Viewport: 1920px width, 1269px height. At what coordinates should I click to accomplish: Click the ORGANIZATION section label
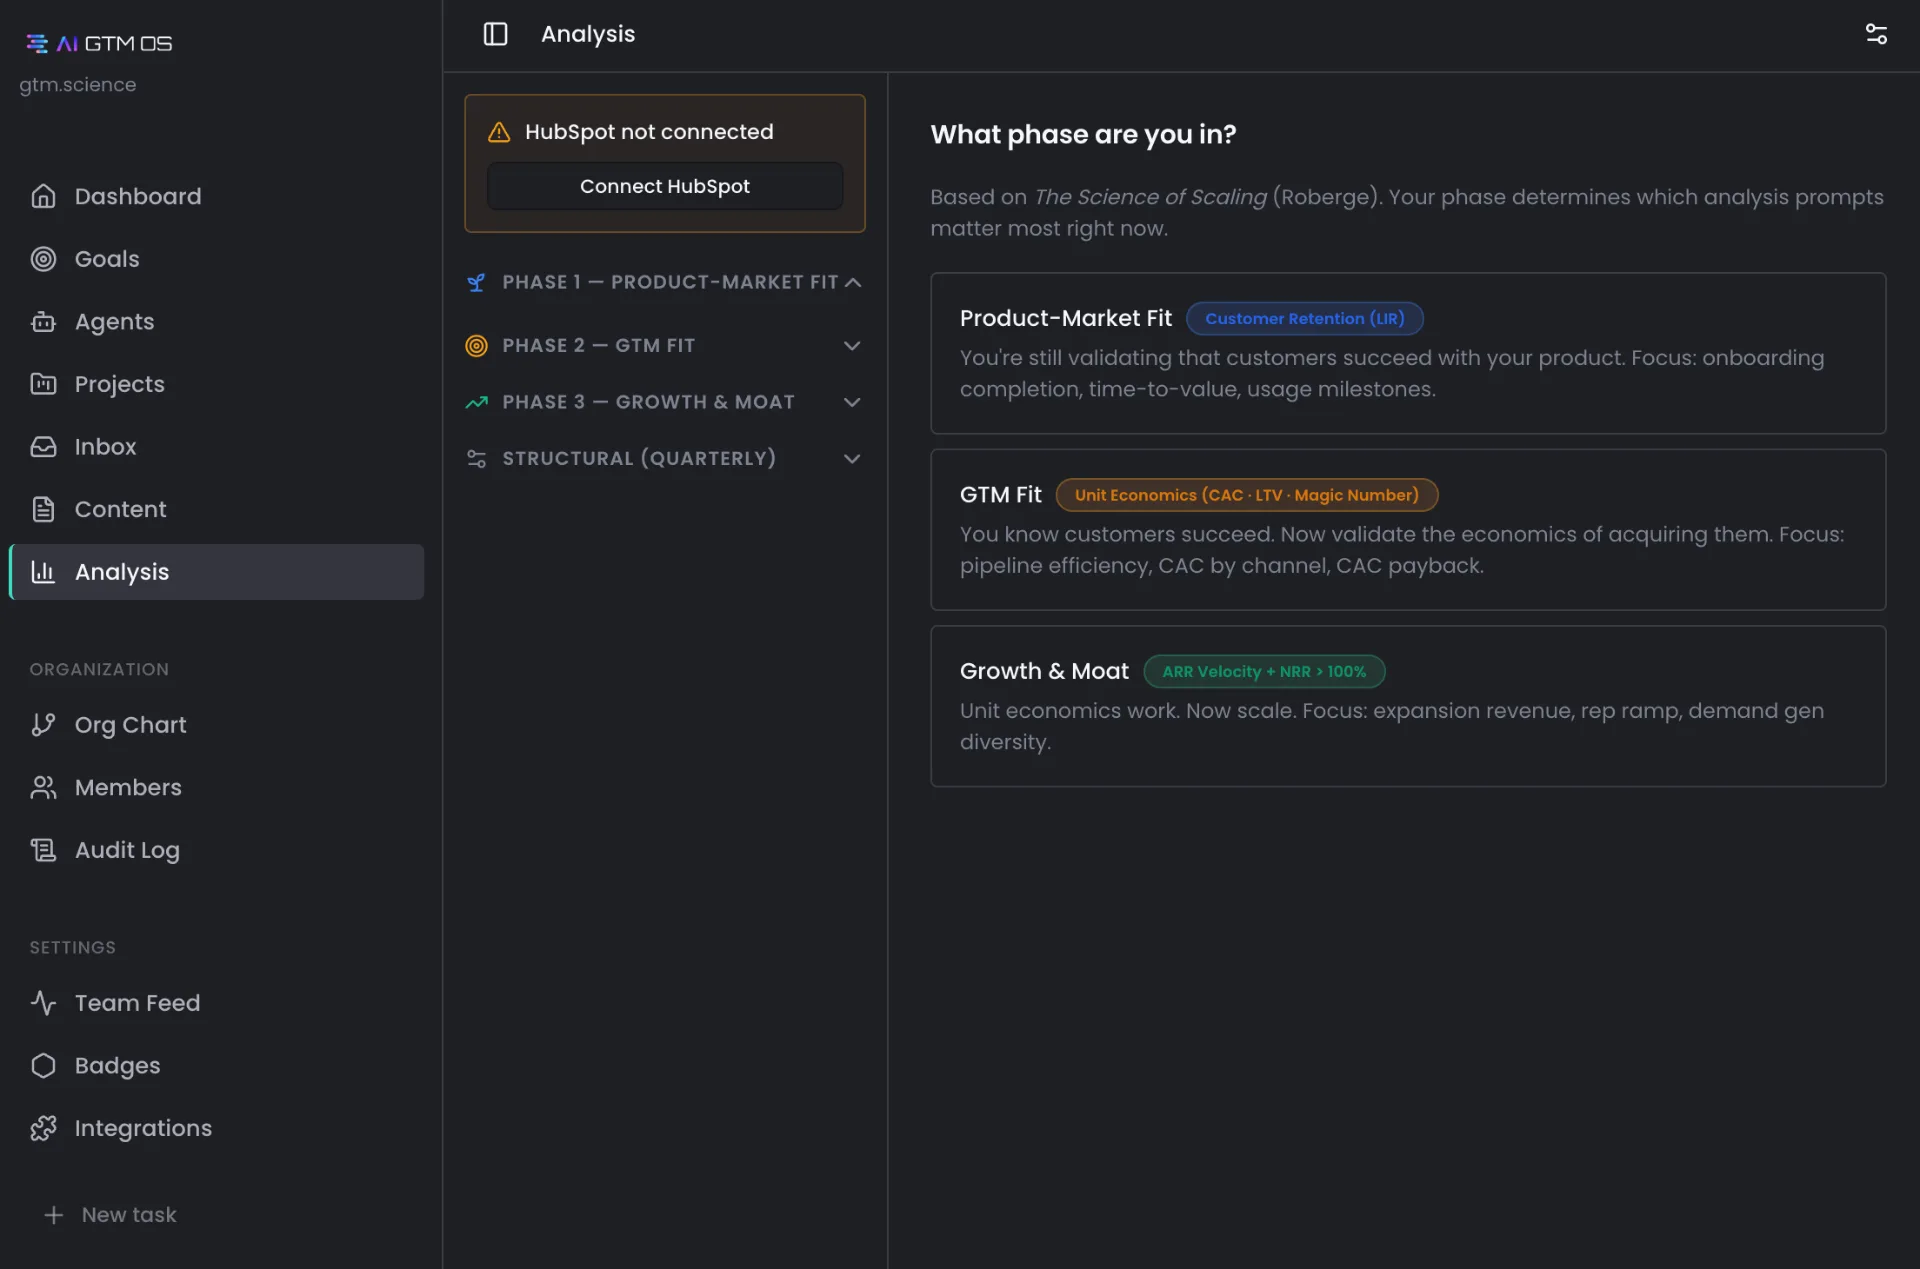point(99,670)
